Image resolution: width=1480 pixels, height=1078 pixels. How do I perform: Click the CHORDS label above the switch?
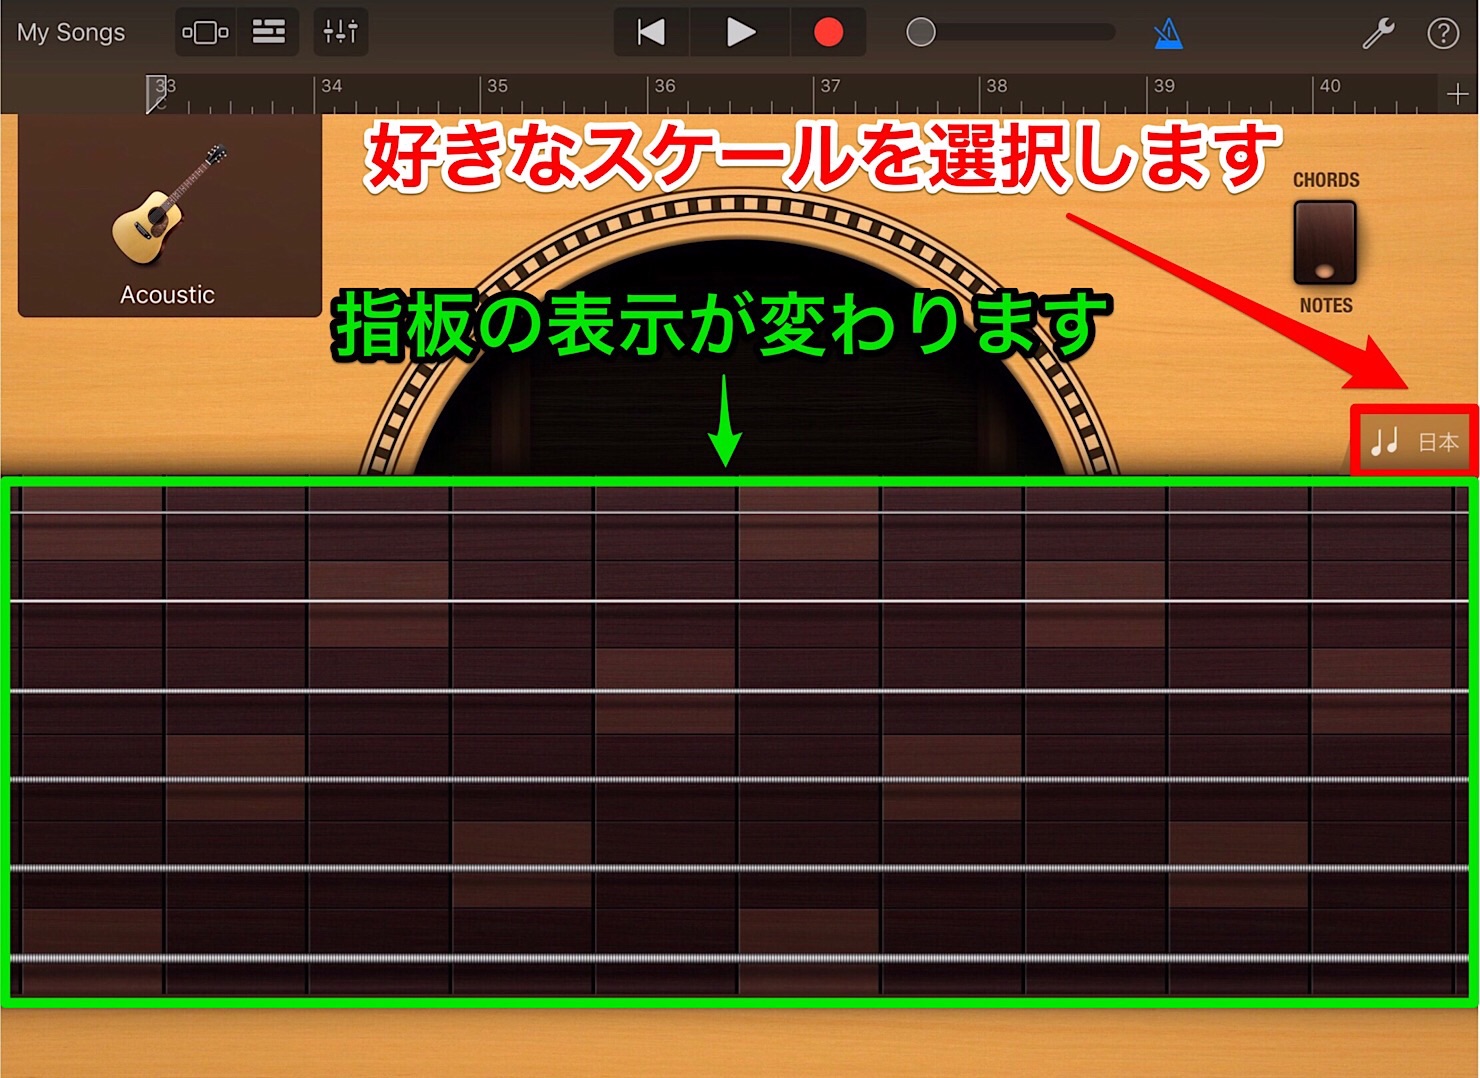click(1326, 180)
